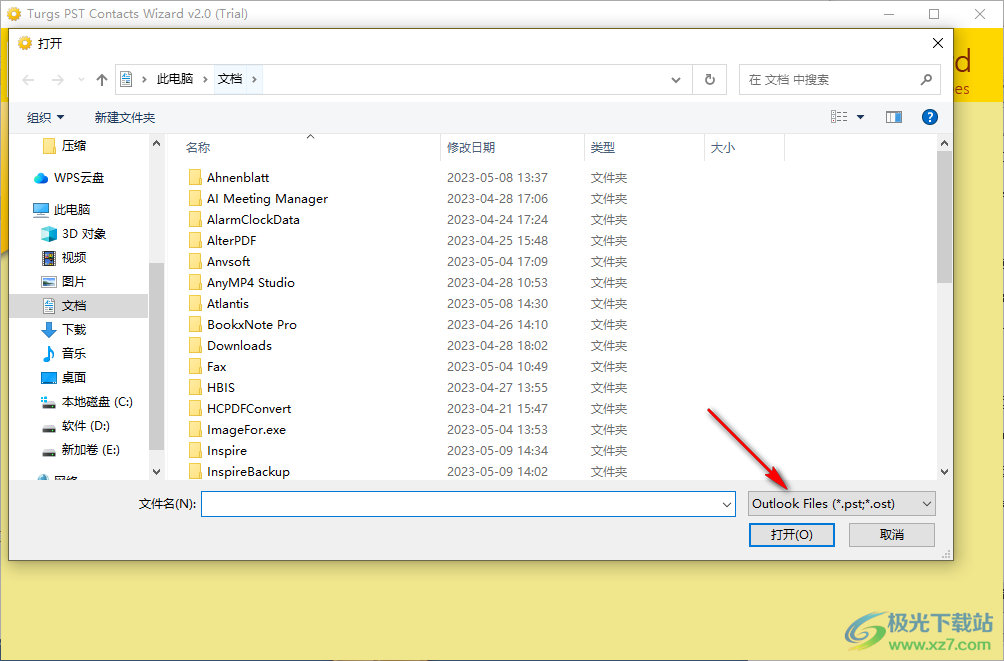Open 下载 in sidebar
This screenshot has width=1004, height=661.
point(64,330)
